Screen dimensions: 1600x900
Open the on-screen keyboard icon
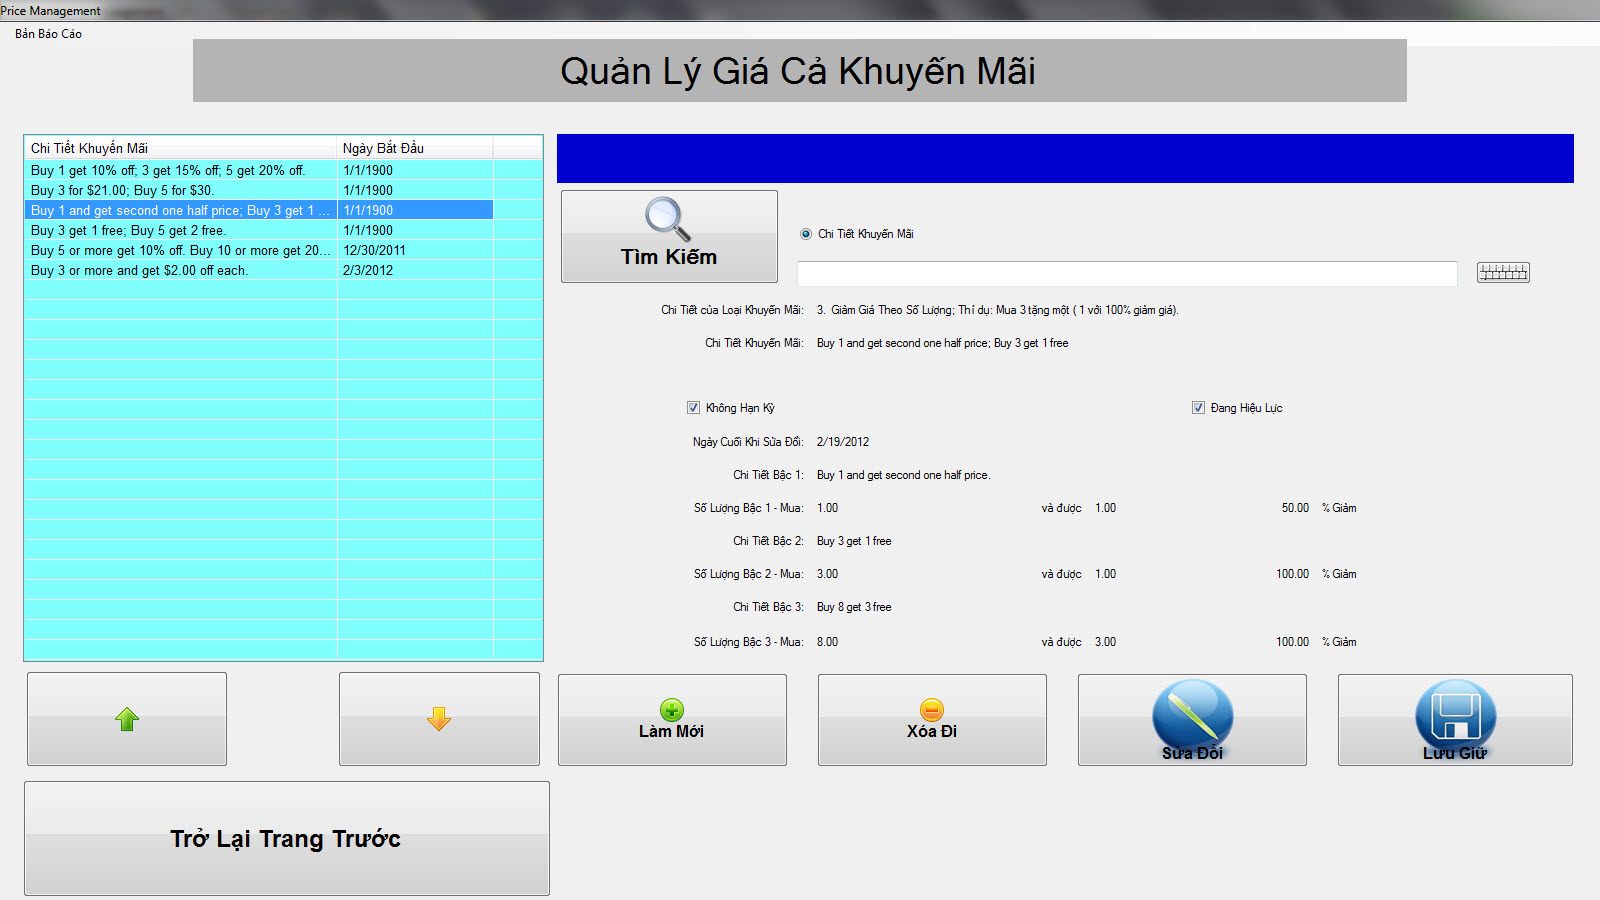click(x=1502, y=272)
